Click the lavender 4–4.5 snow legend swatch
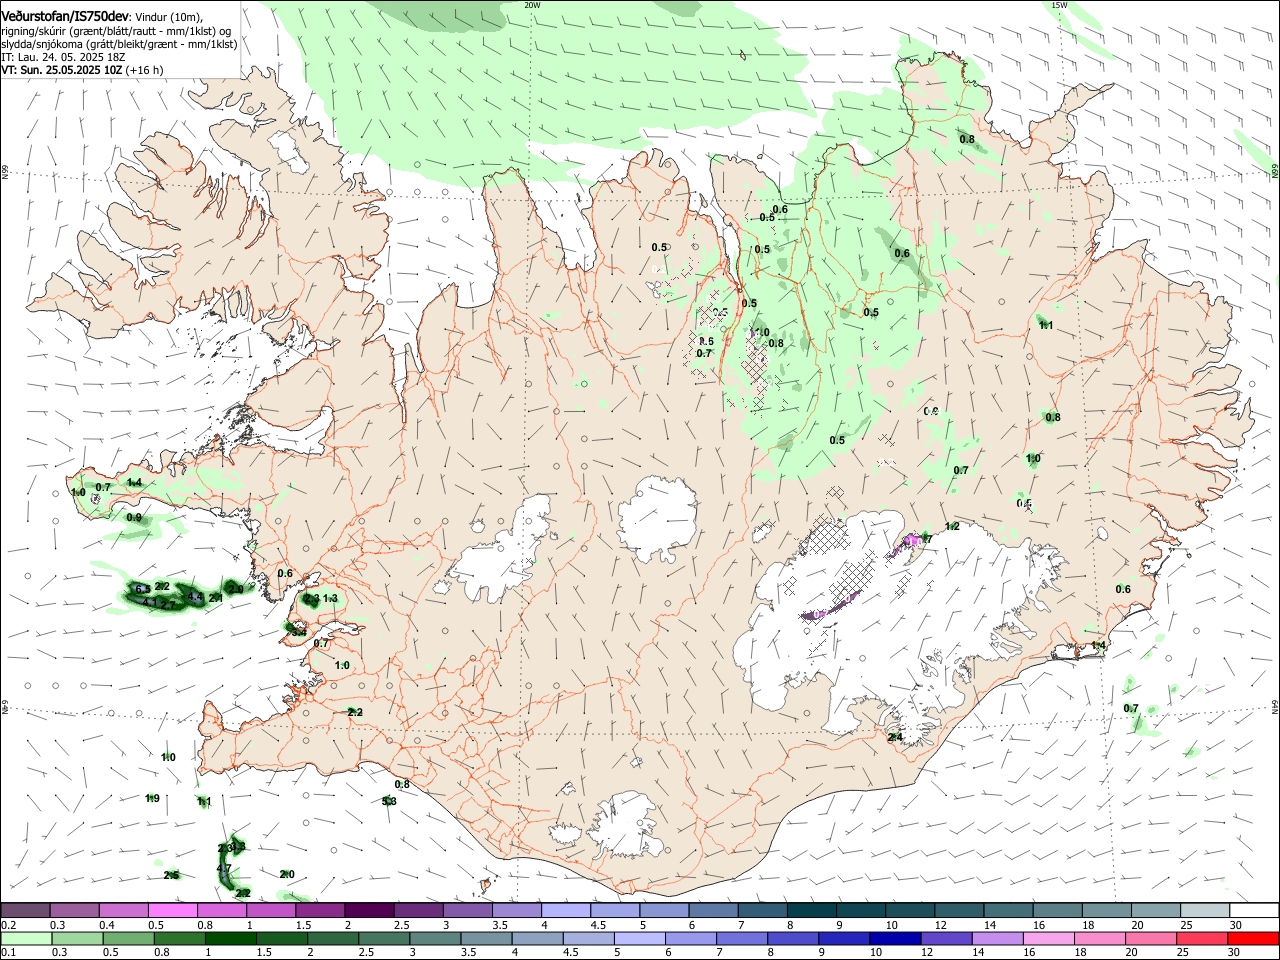The width and height of the screenshot is (1280, 960). point(565,910)
